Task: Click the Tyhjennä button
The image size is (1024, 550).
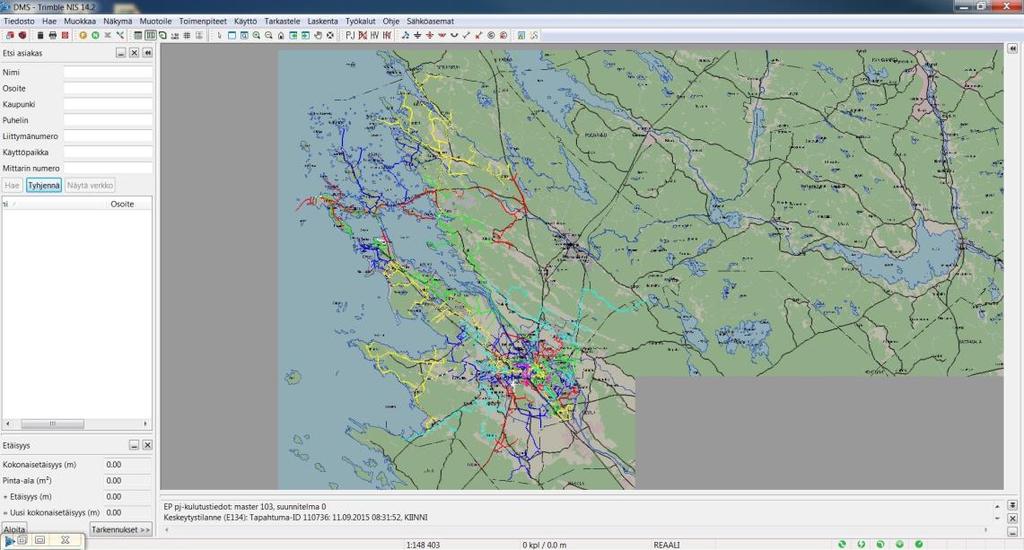Action: tap(44, 186)
